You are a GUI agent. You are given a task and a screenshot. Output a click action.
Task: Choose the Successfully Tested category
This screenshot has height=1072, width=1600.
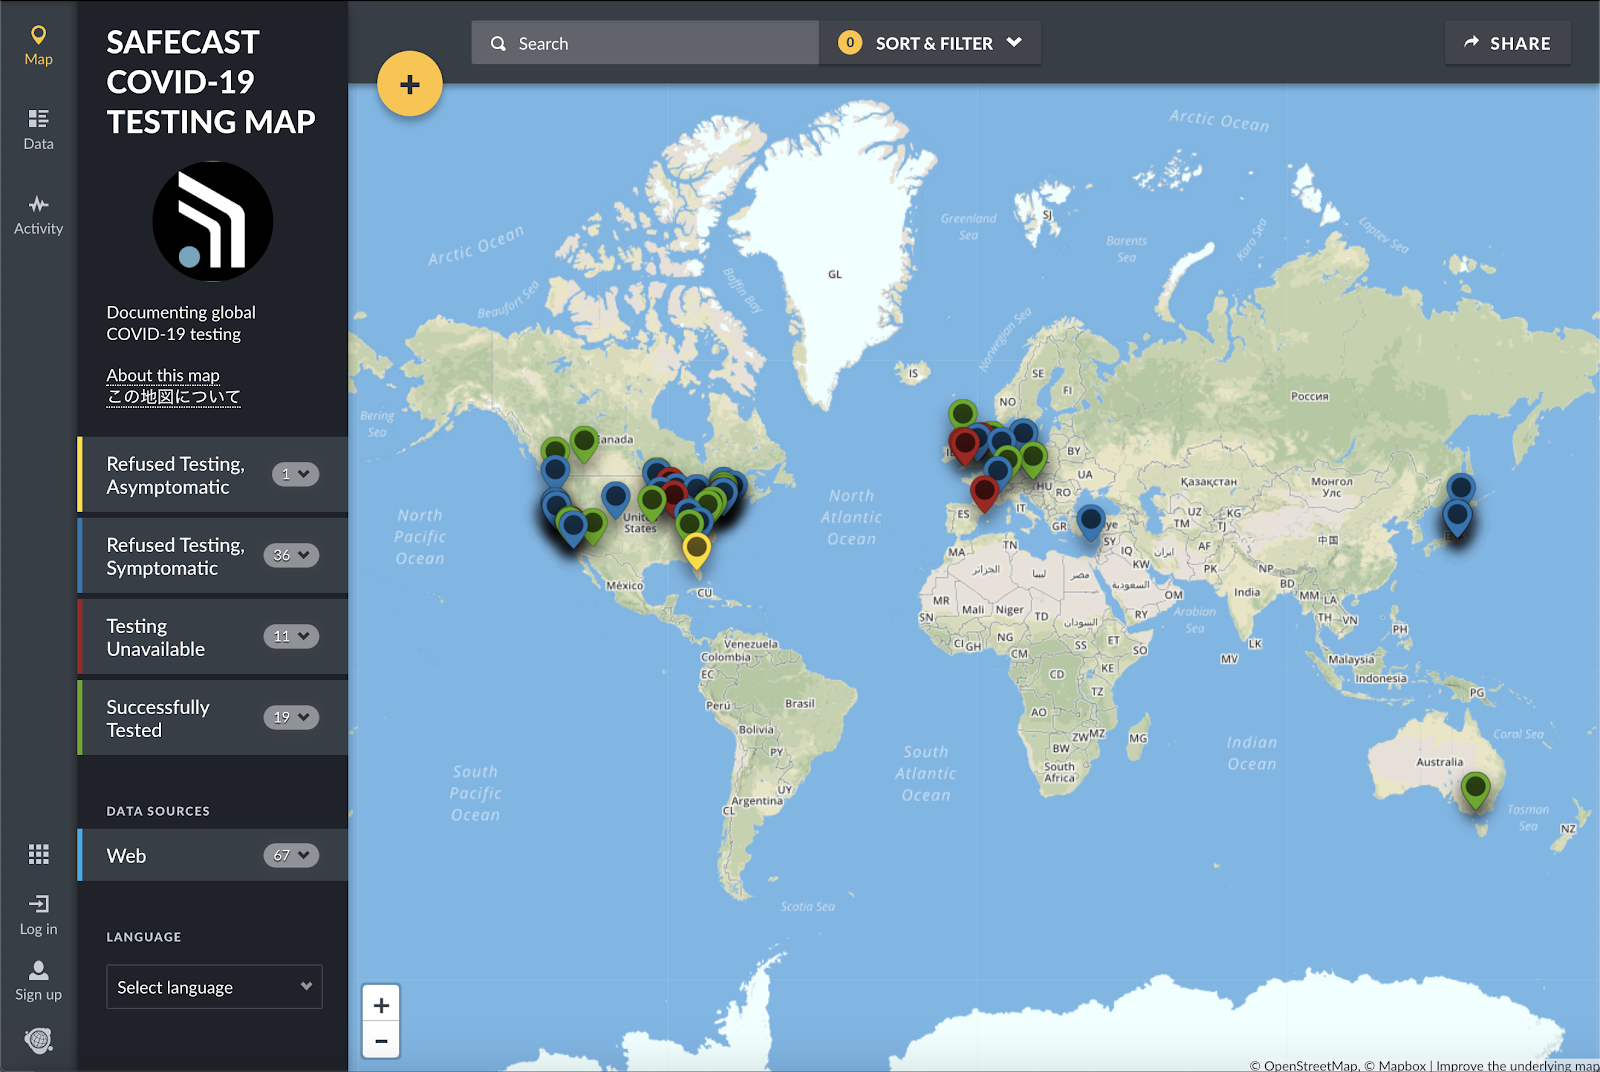(x=213, y=718)
